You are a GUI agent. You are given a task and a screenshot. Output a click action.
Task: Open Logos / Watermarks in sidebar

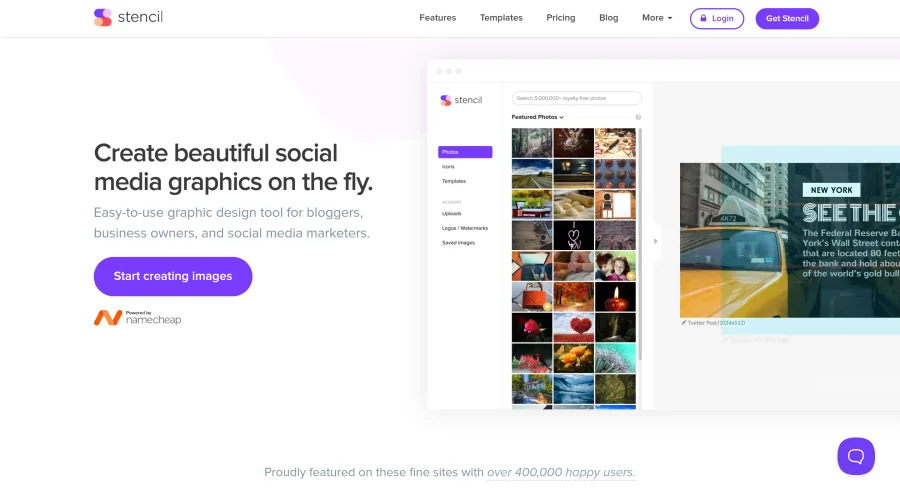tap(465, 228)
